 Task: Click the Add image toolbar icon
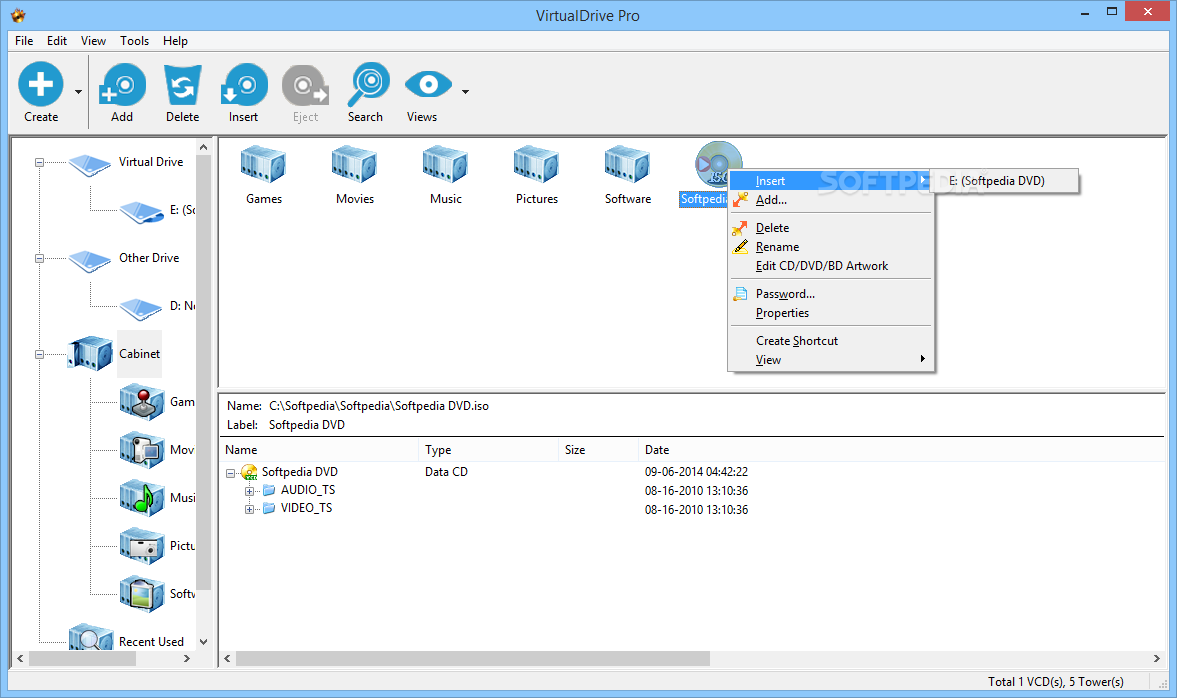[122, 84]
